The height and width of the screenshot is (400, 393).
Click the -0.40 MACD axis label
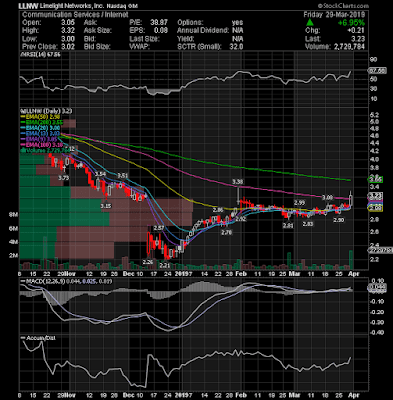[x=376, y=333]
